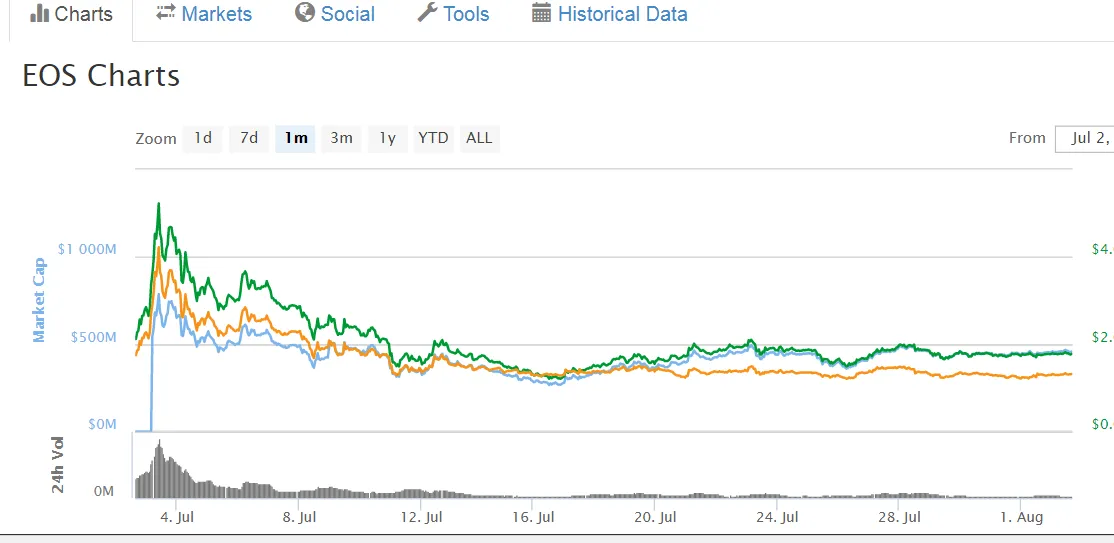The height and width of the screenshot is (543, 1114).
Task: Click the 24h Vol axis title
Action: [58, 465]
